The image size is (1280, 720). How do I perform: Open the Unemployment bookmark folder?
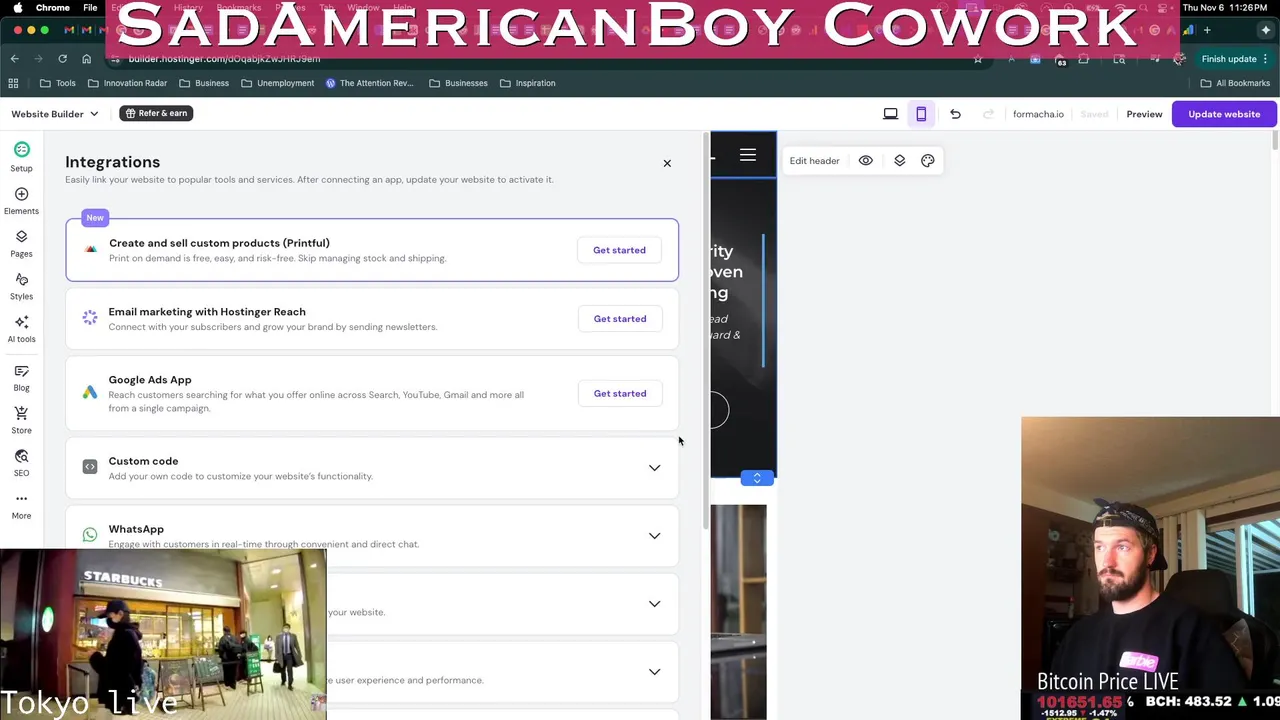(x=277, y=83)
